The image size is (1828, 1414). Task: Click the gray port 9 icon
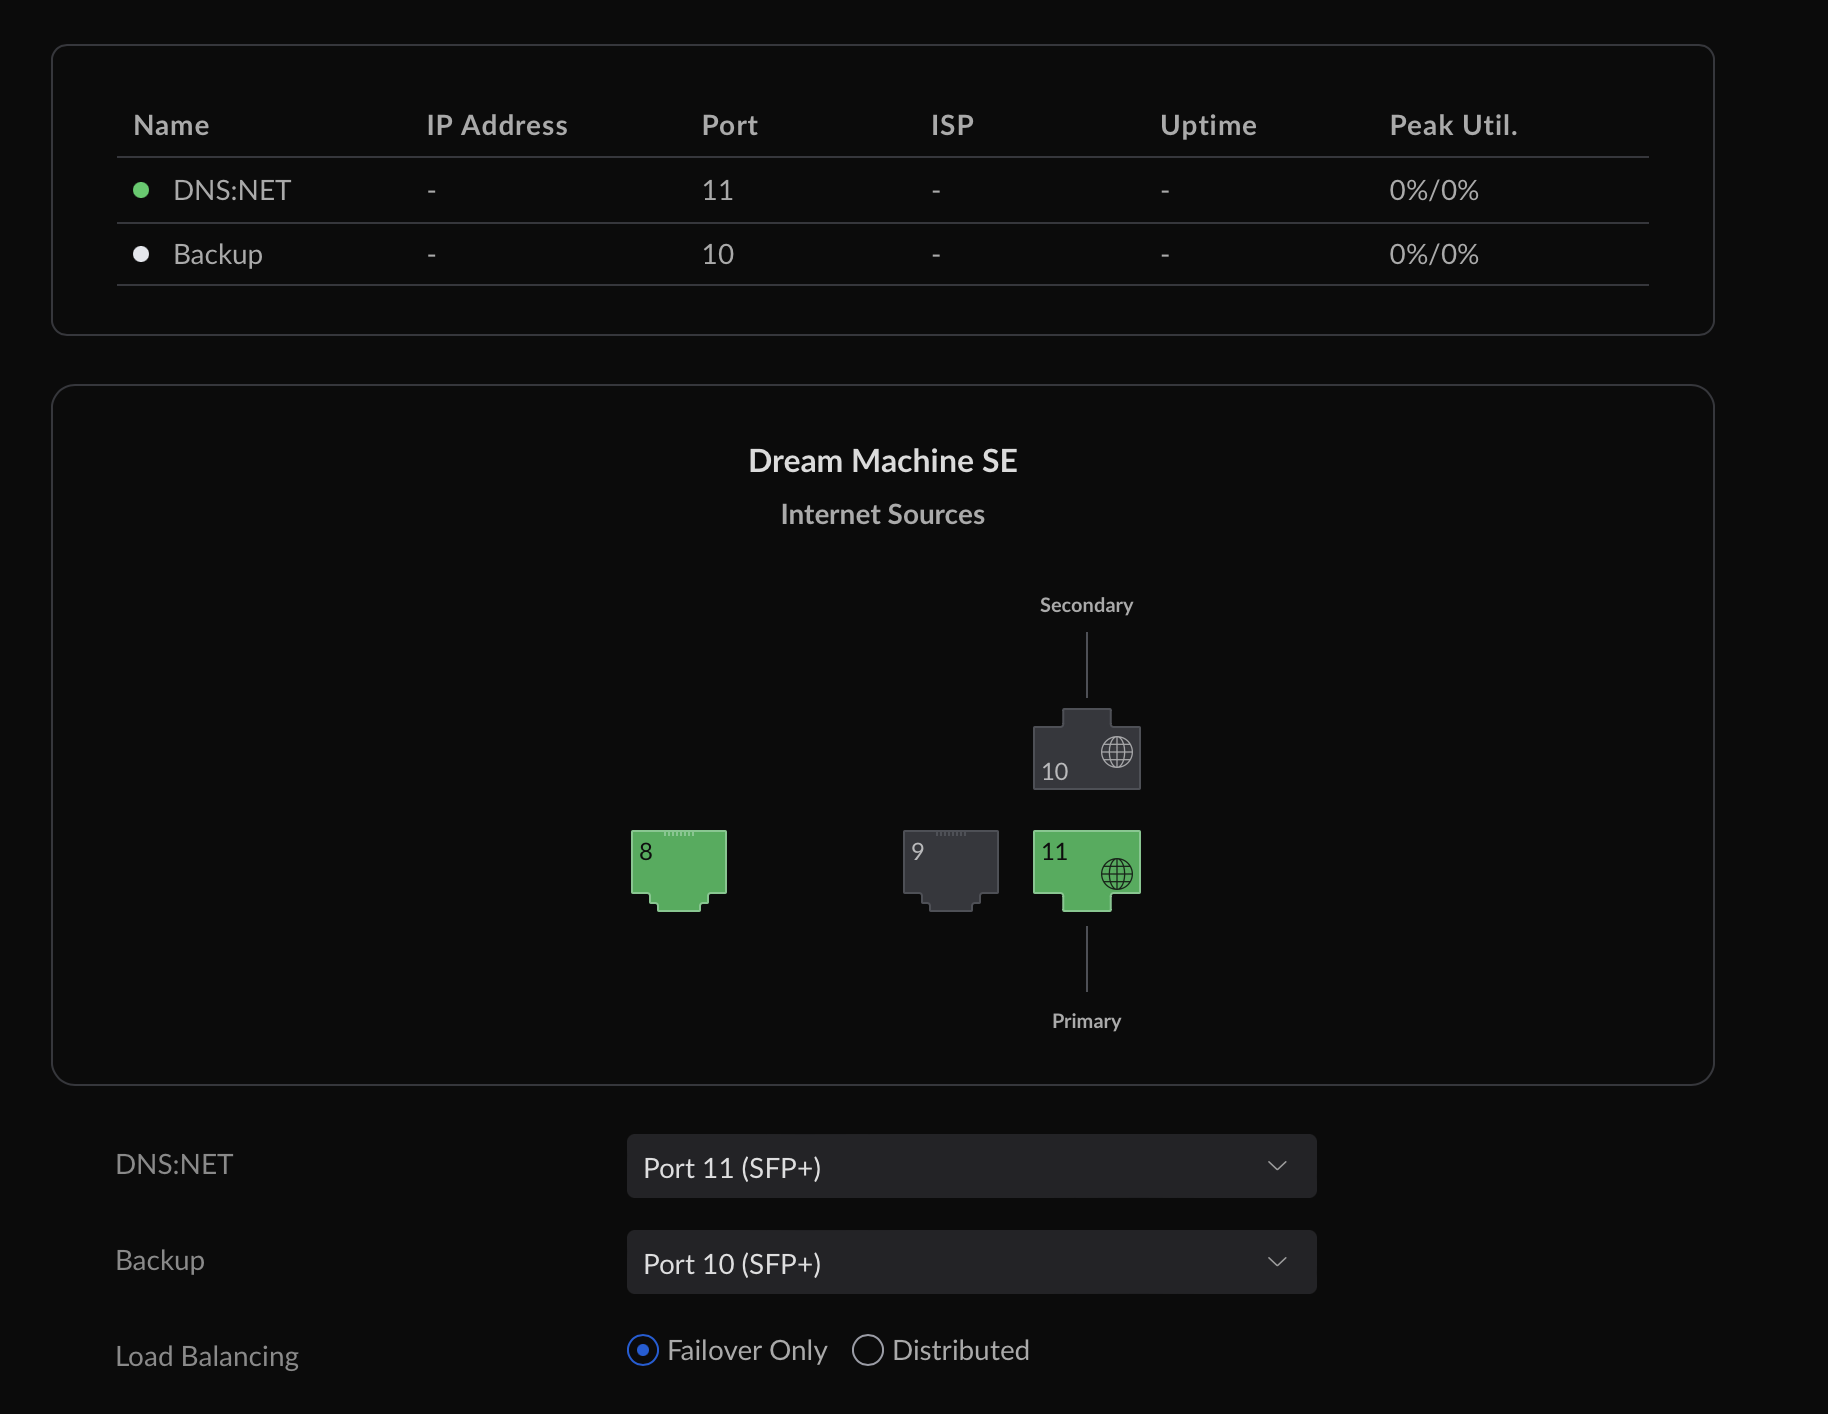[951, 870]
